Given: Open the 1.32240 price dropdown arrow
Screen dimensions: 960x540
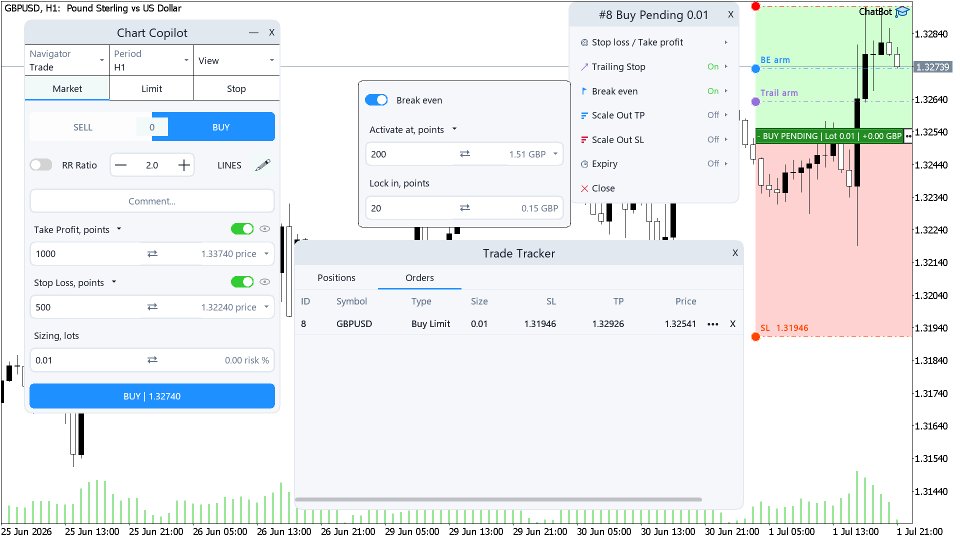Looking at the screenshot, I should click(x=266, y=307).
